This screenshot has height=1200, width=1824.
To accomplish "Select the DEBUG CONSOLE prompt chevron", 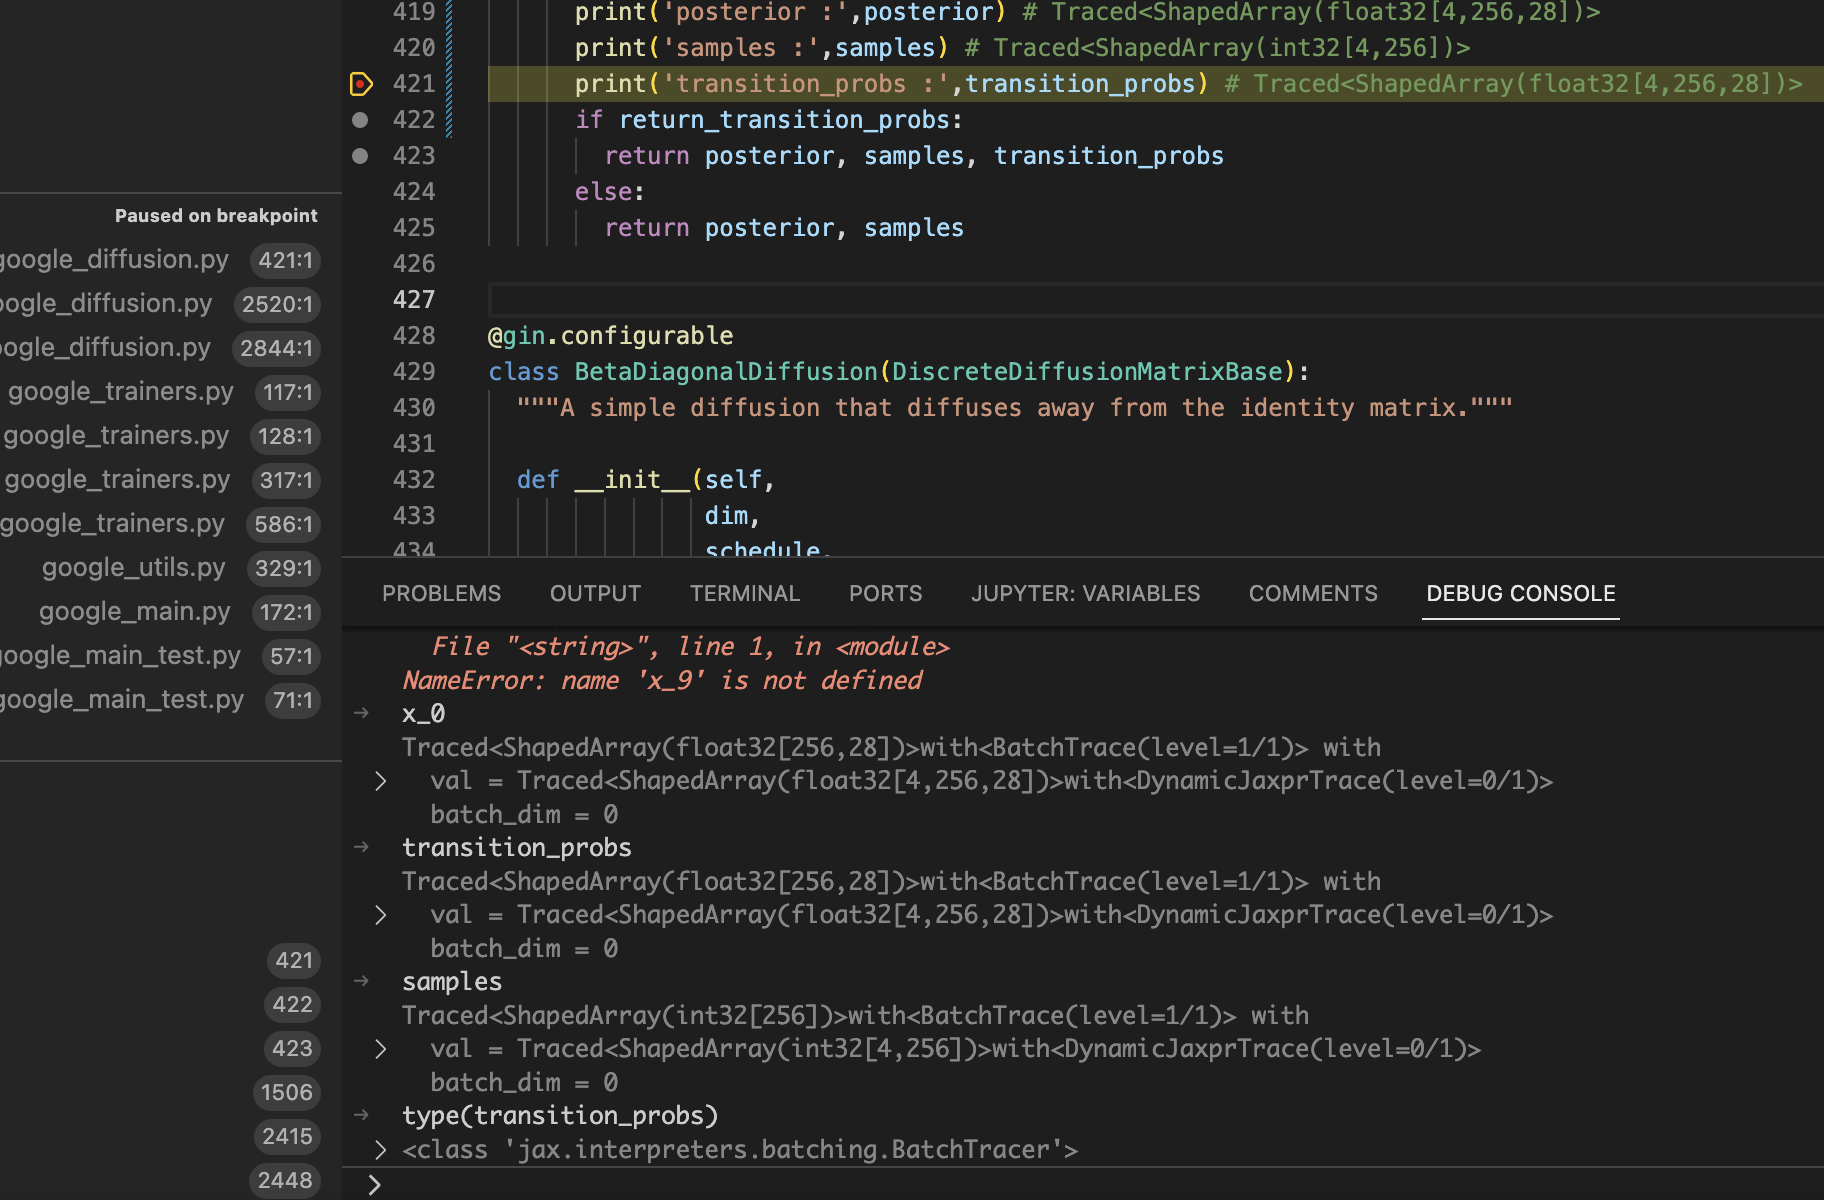I will [x=375, y=1184].
